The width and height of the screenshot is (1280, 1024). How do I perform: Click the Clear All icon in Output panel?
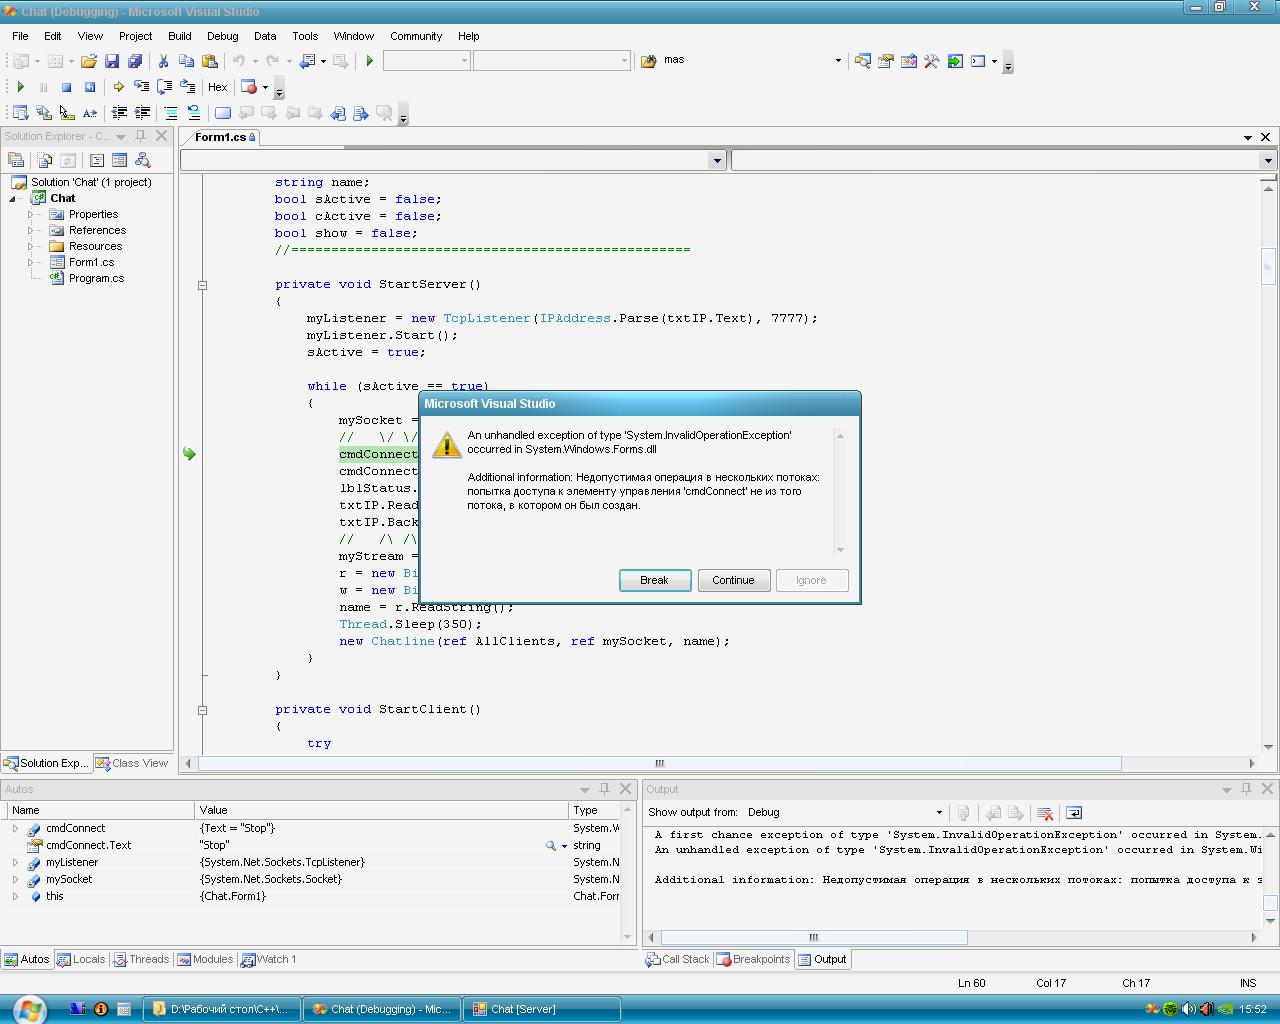tap(1045, 813)
